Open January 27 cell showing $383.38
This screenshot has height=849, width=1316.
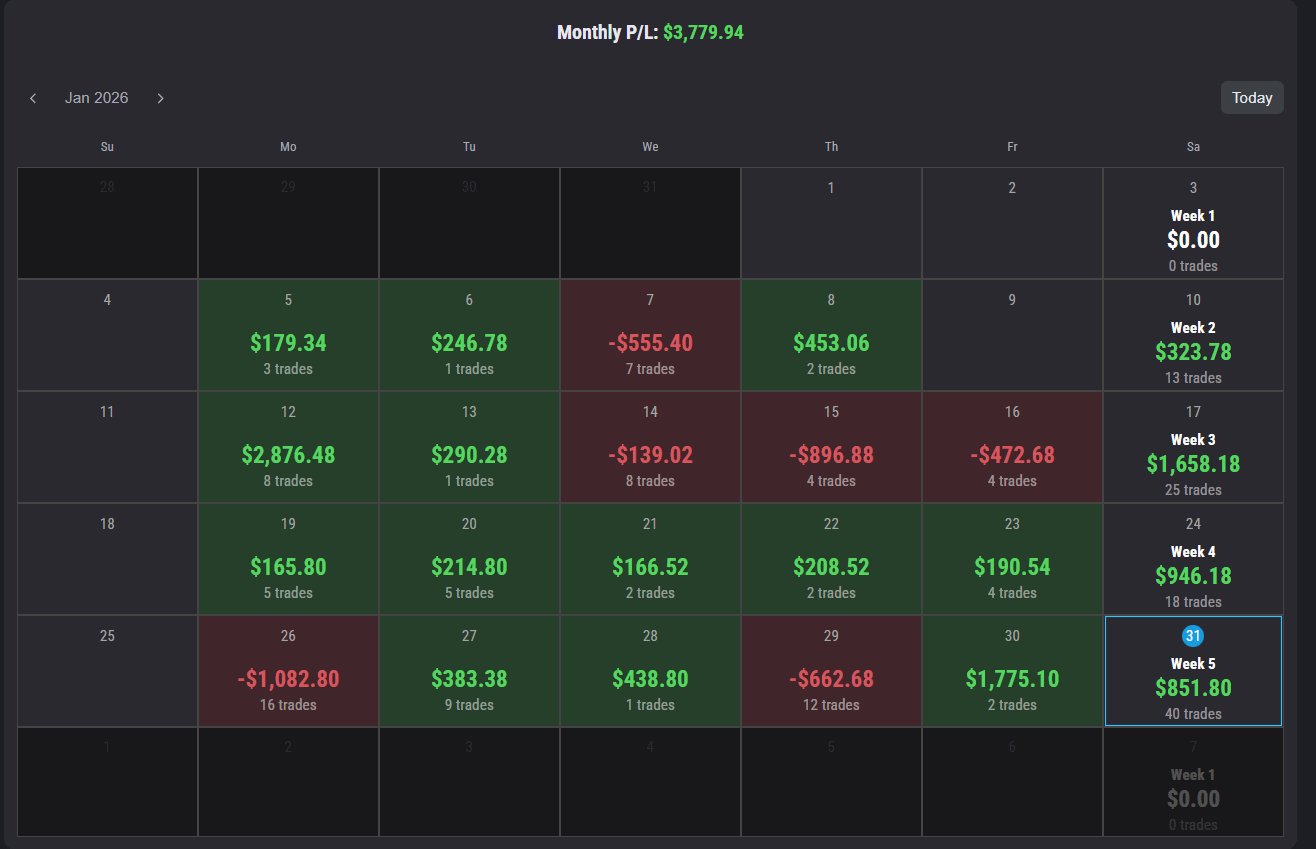coord(469,671)
